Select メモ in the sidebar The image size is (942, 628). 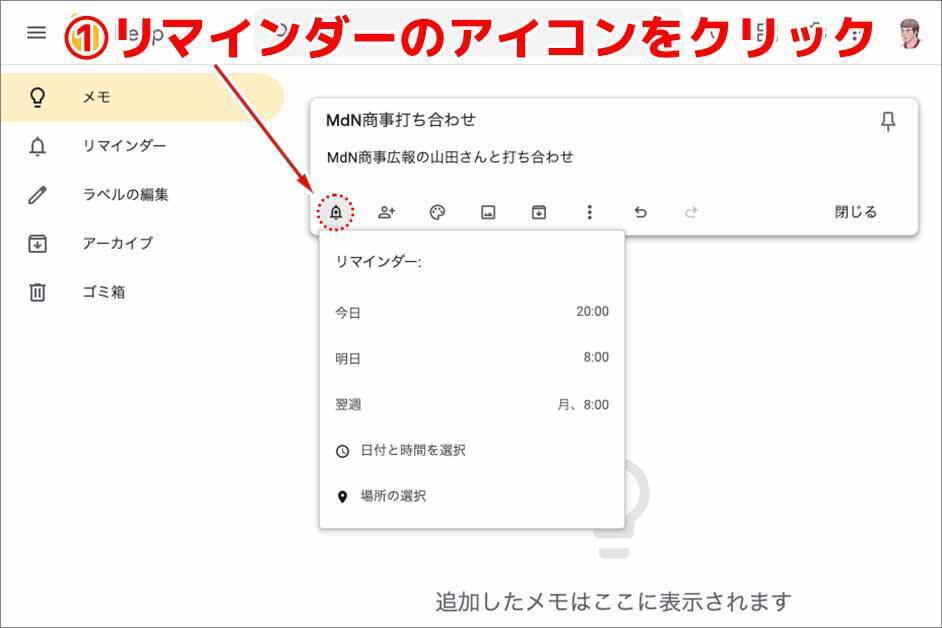(x=97, y=98)
